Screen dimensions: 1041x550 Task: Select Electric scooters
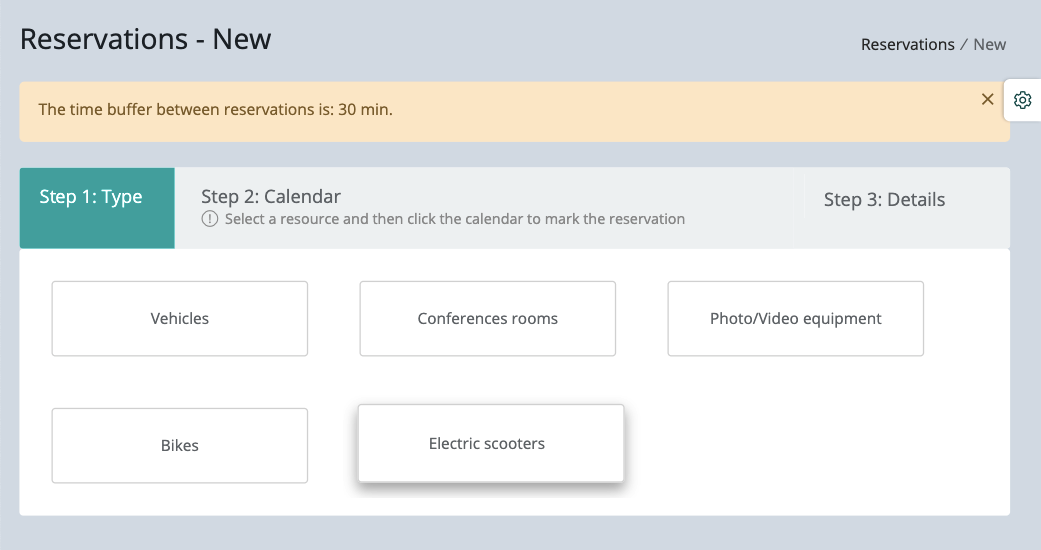coord(491,443)
